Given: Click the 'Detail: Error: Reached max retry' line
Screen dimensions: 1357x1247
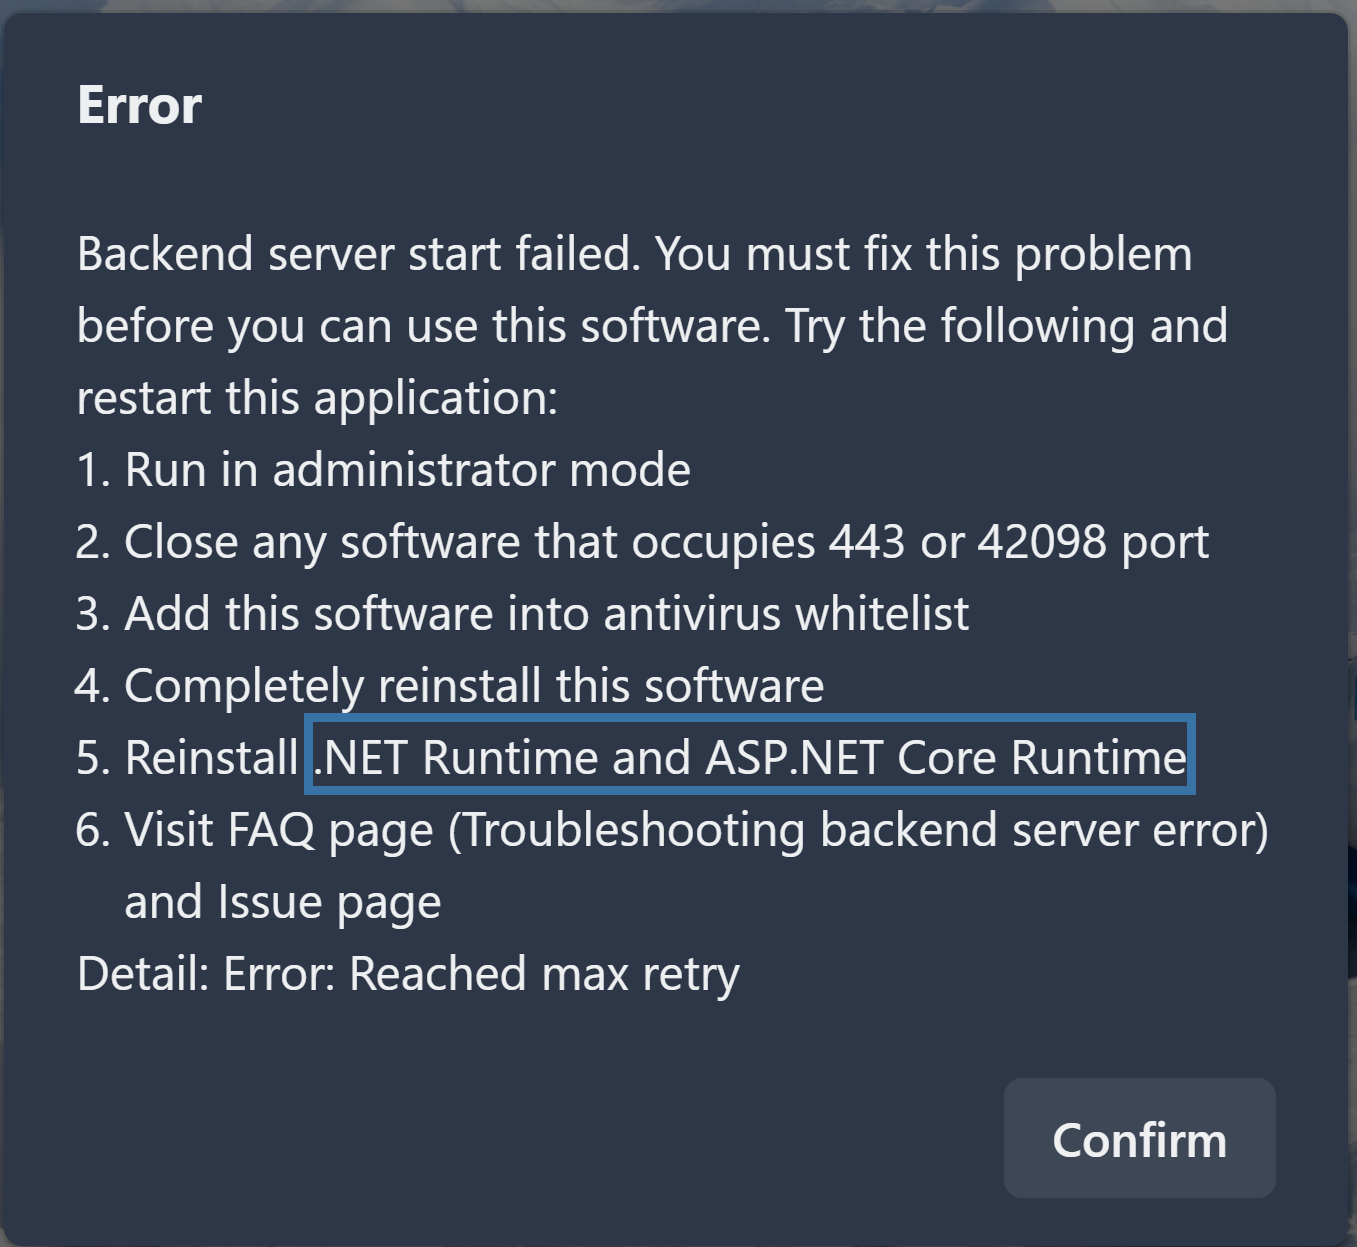Looking at the screenshot, I should (x=408, y=974).
